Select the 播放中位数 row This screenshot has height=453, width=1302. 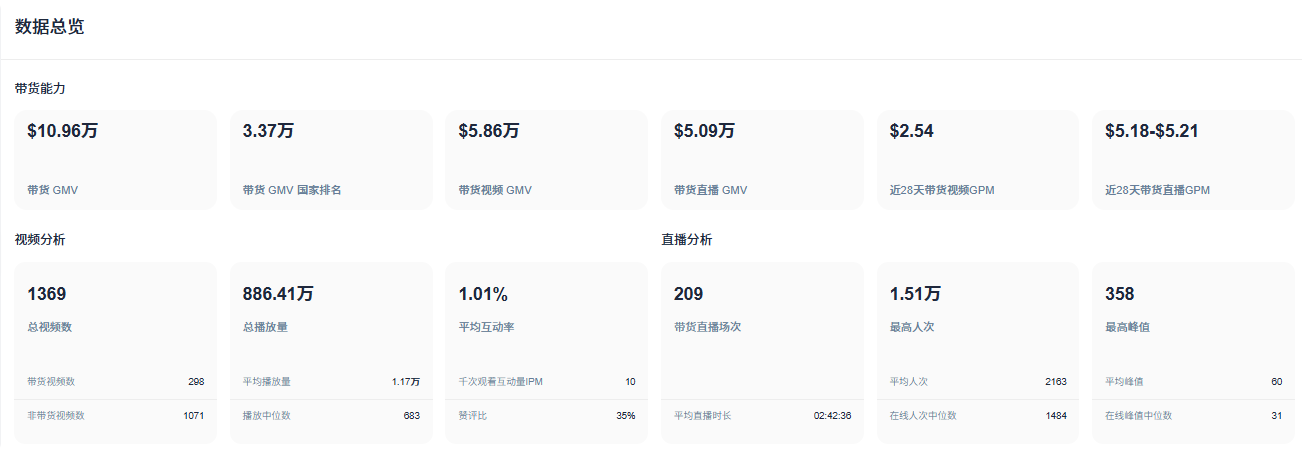tap(331, 416)
